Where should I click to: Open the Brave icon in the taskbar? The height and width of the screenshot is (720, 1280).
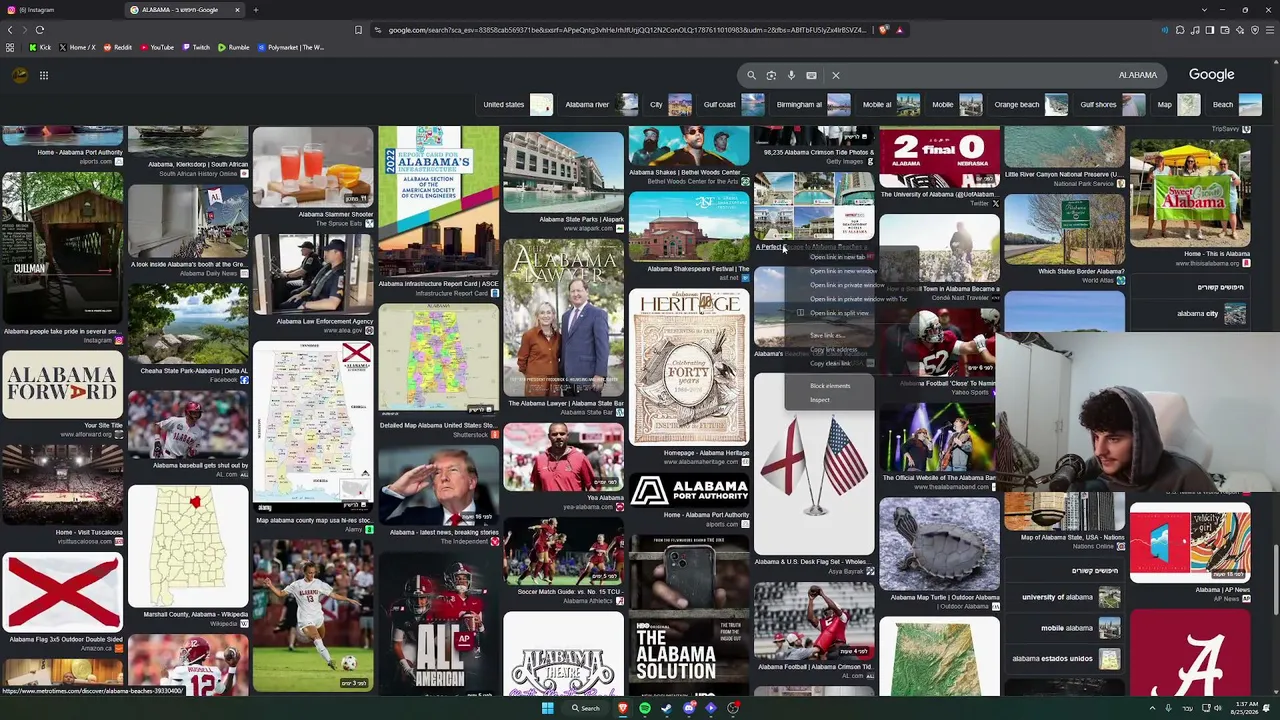click(623, 708)
